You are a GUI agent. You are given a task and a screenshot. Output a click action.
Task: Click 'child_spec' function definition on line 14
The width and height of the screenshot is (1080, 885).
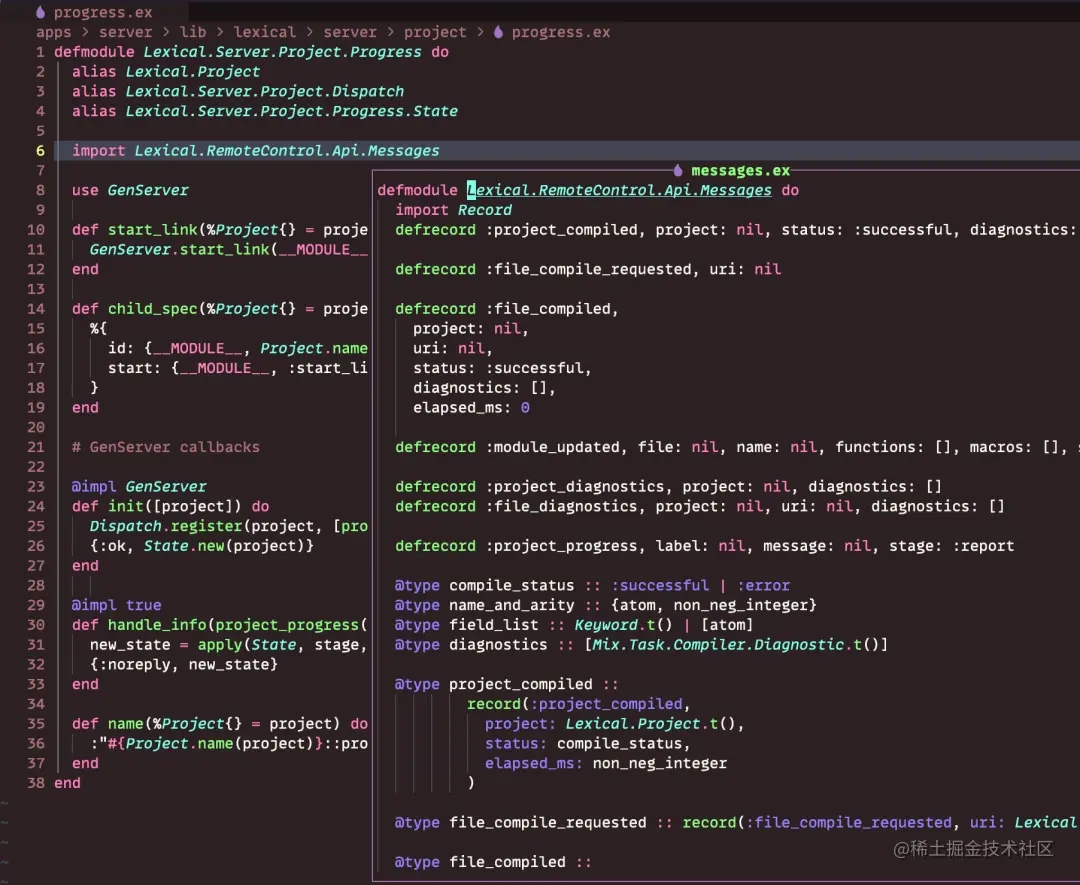[x=152, y=309]
